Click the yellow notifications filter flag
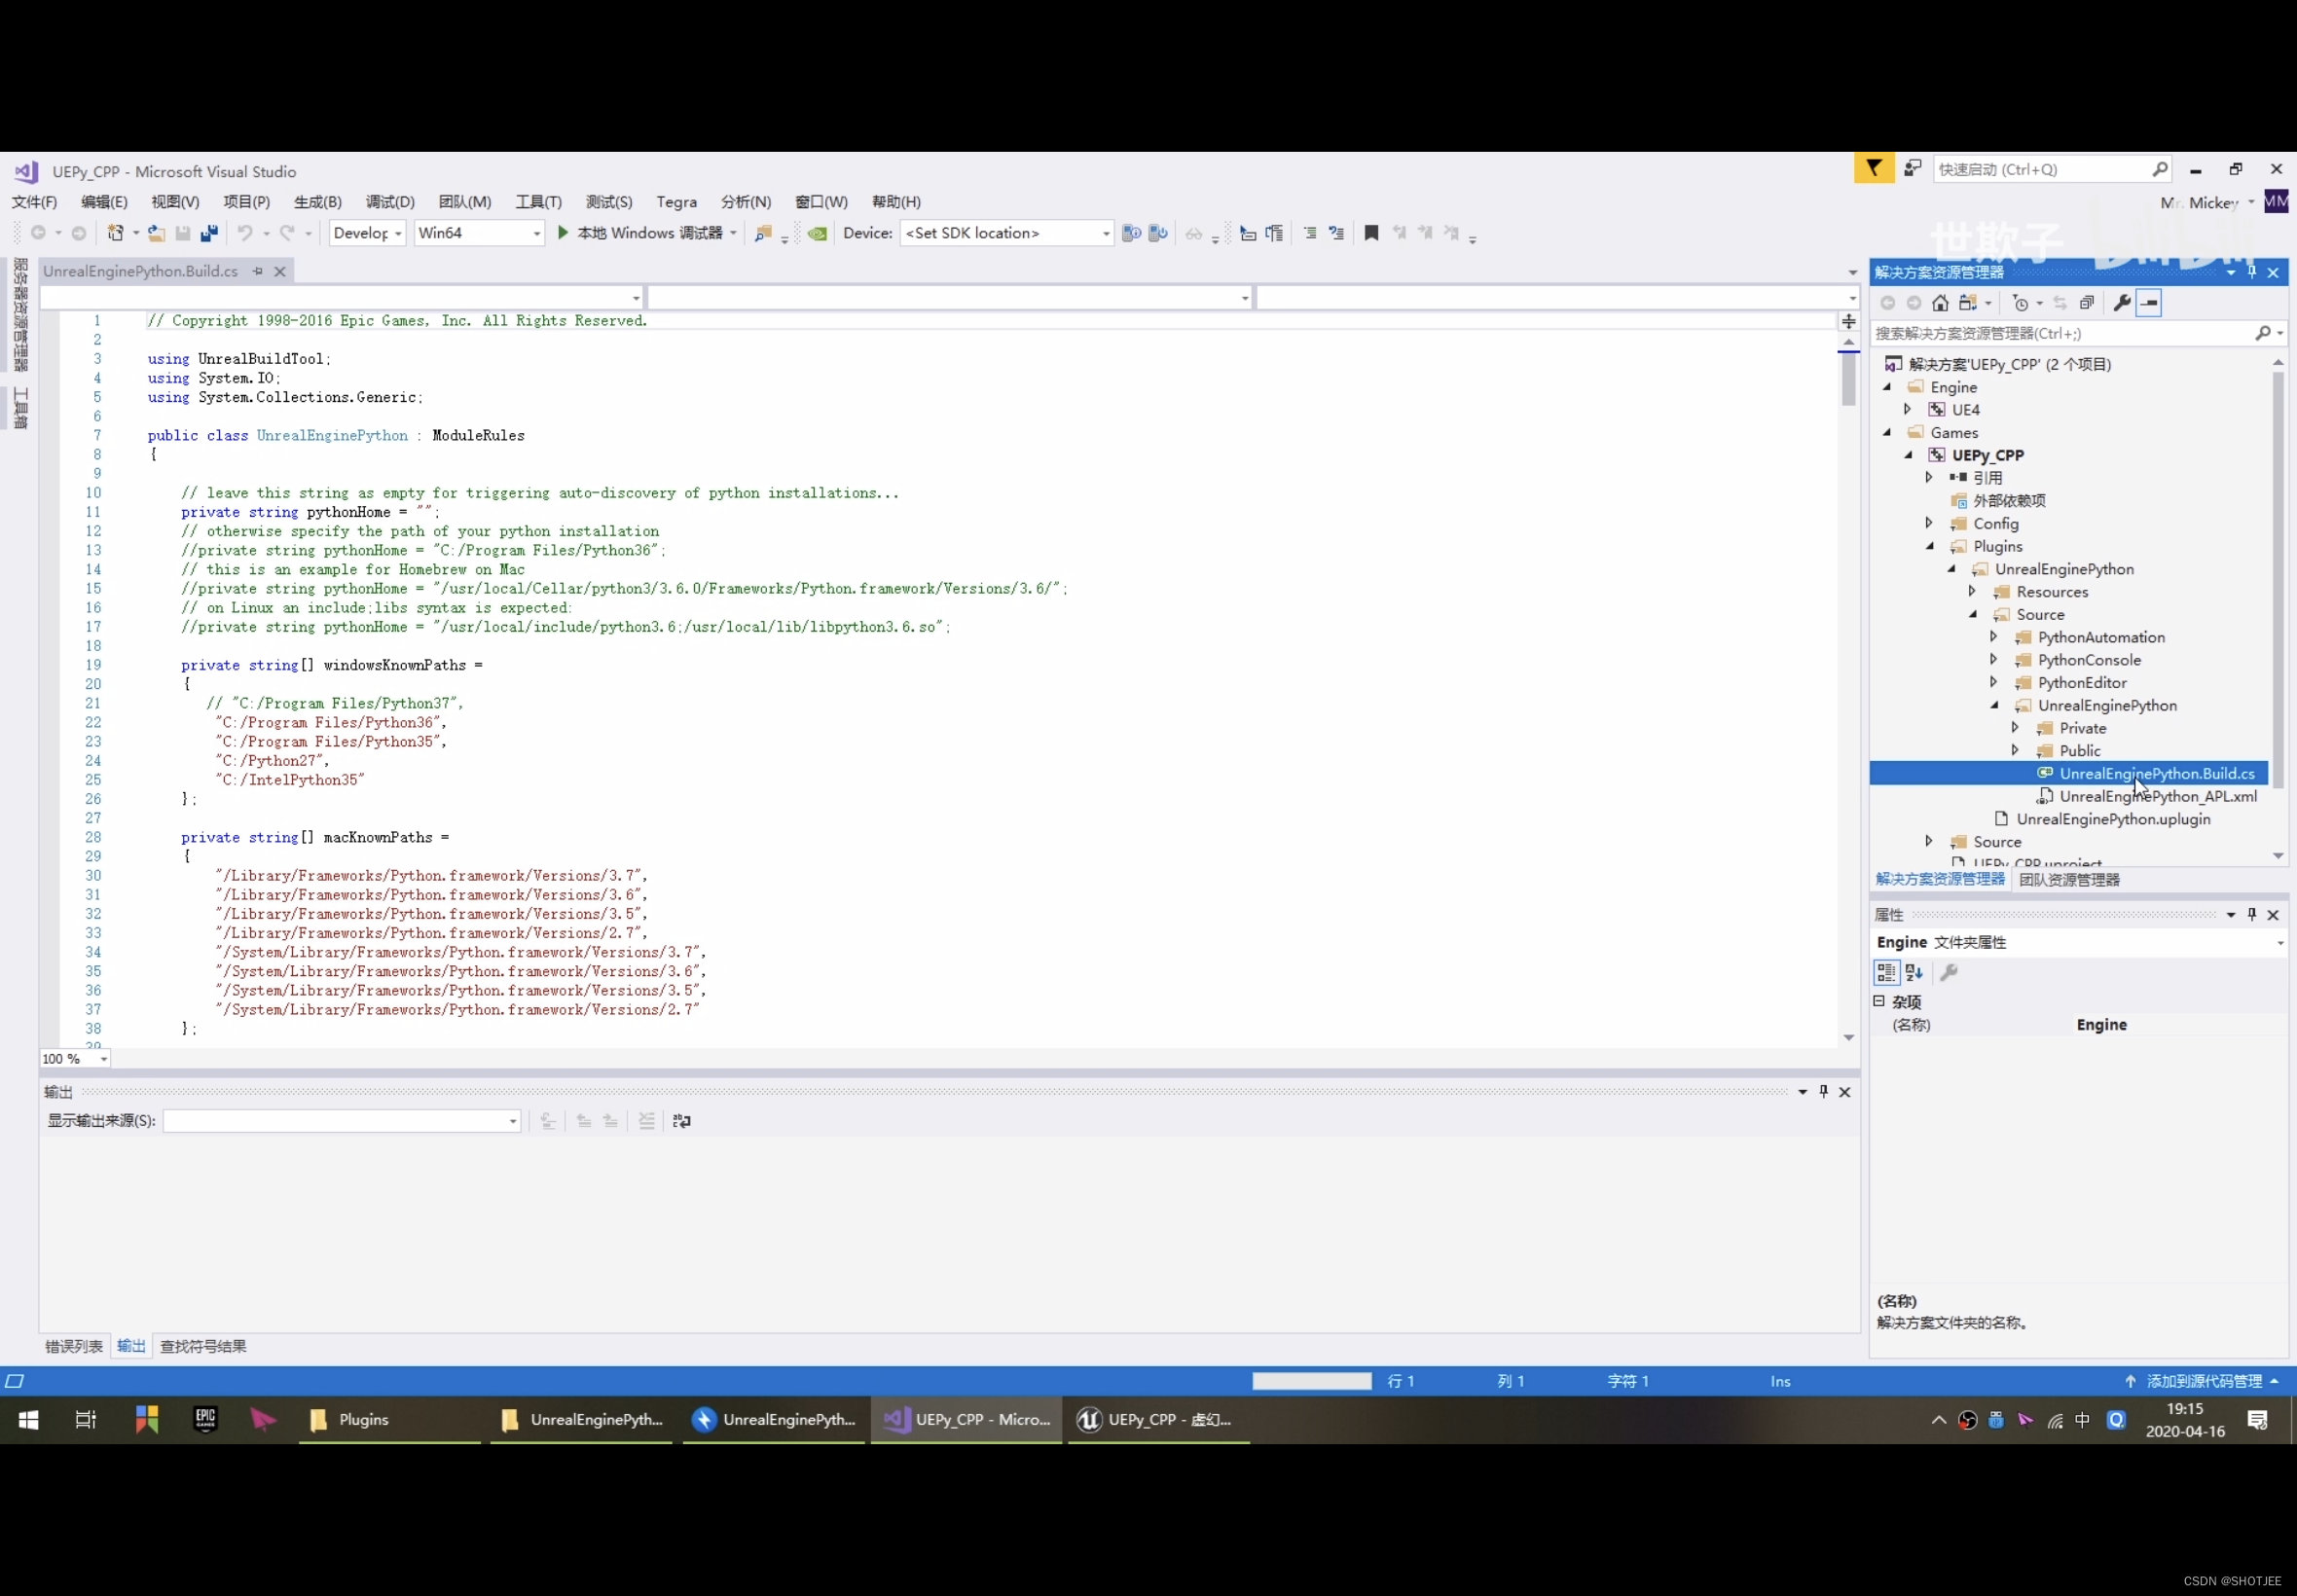This screenshot has height=1596, width=2297. [1873, 169]
